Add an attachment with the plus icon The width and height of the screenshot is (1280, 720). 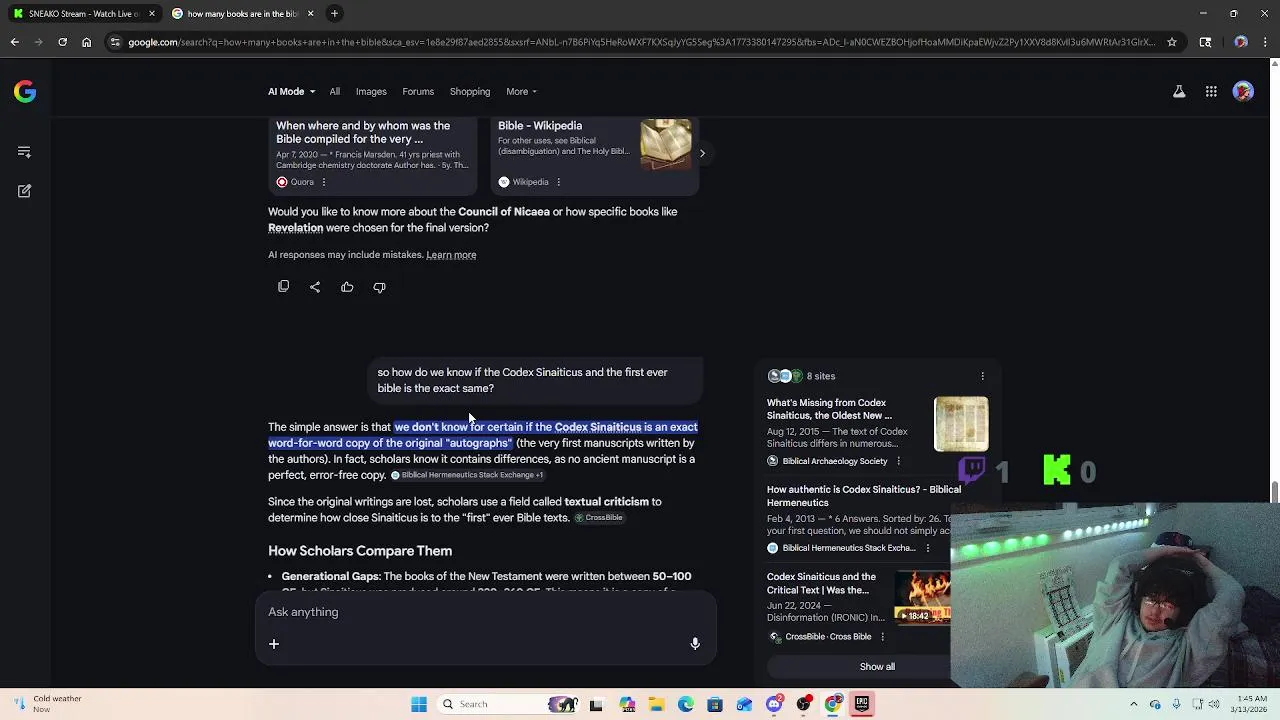coord(273,644)
